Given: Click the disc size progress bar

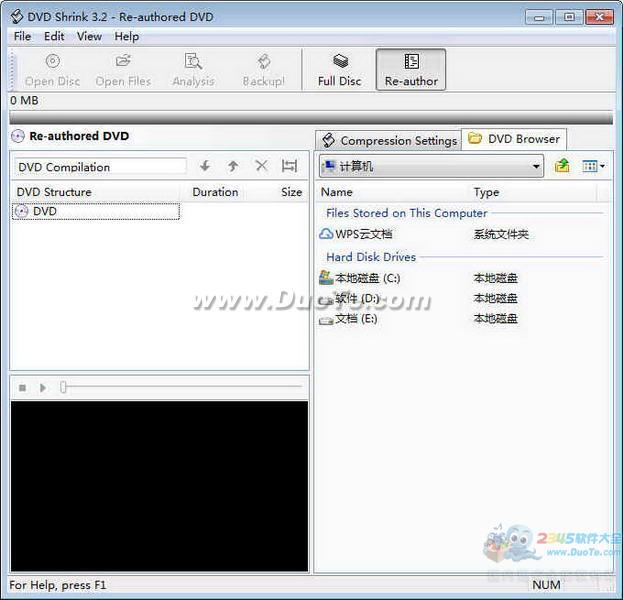Looking at the screenshot, I should tap(311, 118).
